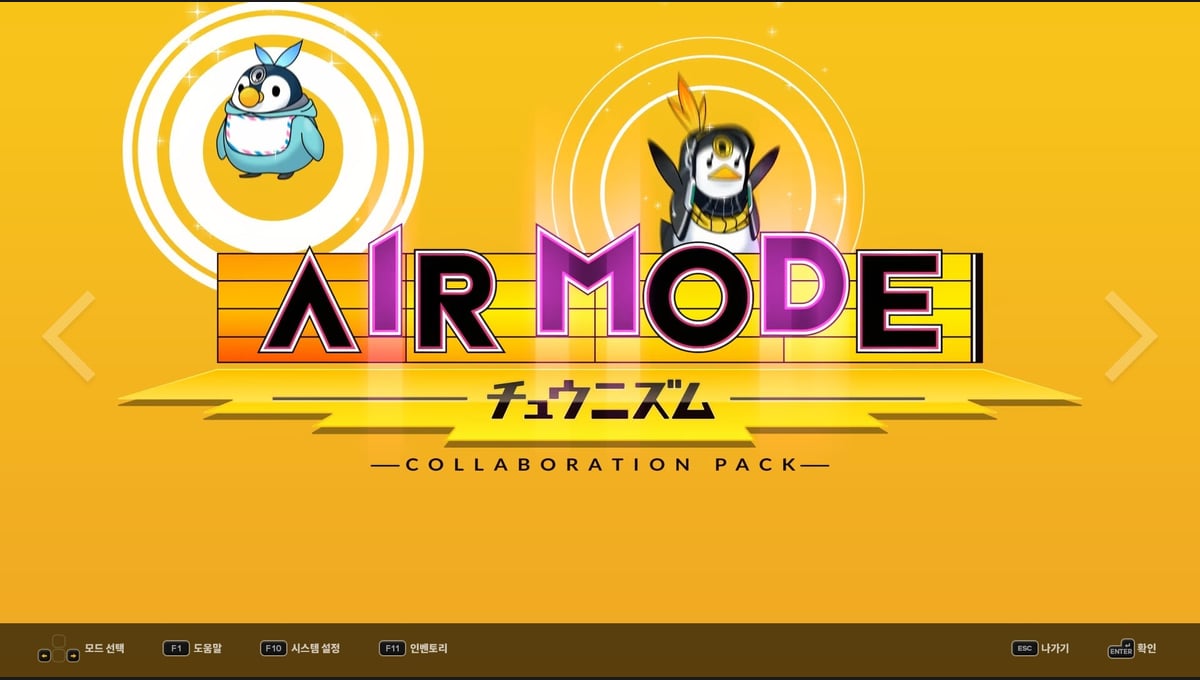Click the チュウニズム logo text
This screenshot has height=680, width=1200.
(x=600, y=399)
